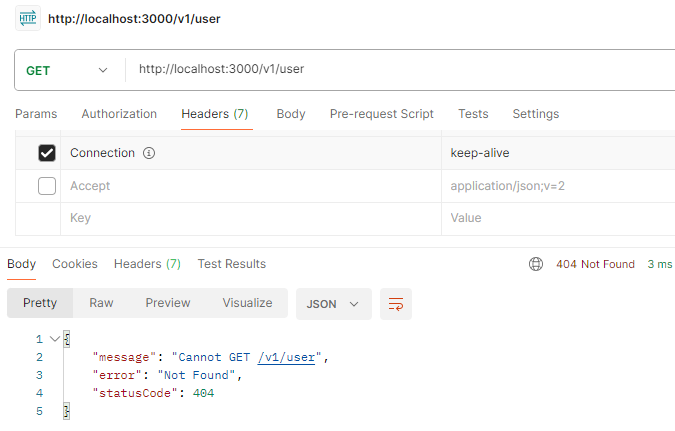This screenshot has height=431, width=675.
Task: Click the empty Key header field
Action: coord(250,218)
